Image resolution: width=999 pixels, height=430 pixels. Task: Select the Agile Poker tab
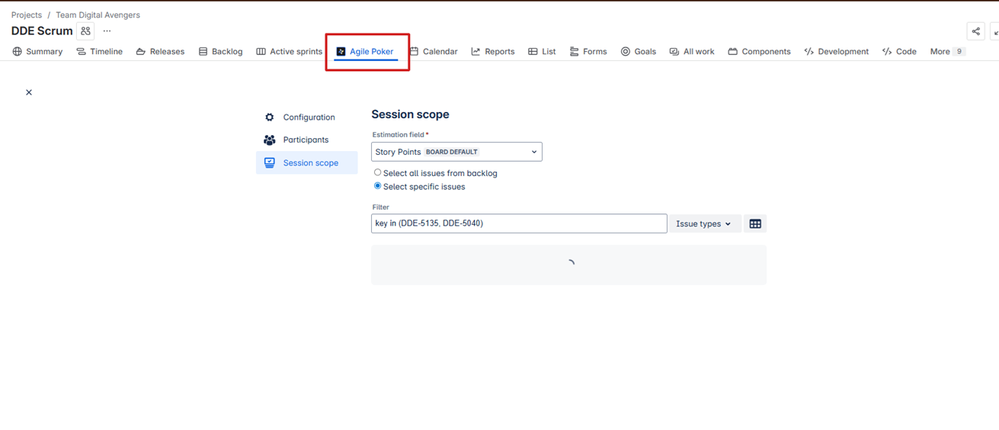(365, 52)
